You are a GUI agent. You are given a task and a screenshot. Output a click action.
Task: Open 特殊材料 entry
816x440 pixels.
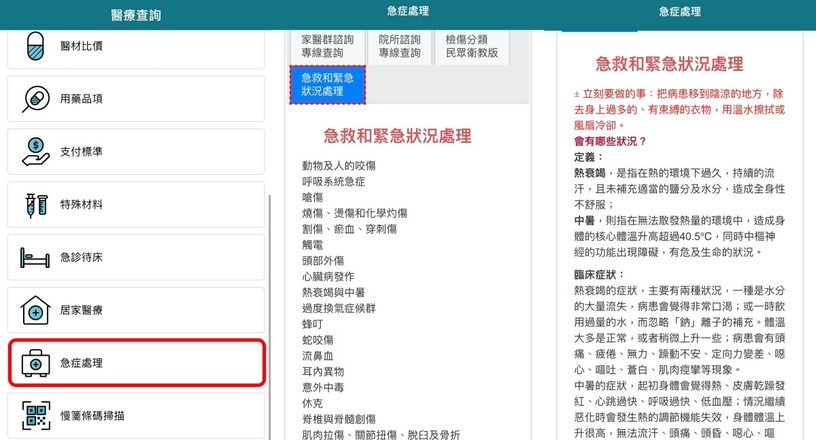136,205
